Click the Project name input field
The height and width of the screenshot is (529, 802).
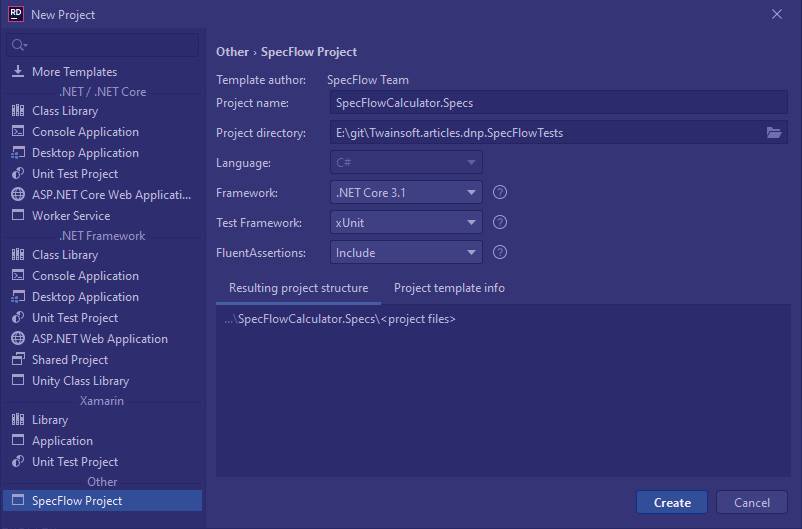(x=559, y=103)
